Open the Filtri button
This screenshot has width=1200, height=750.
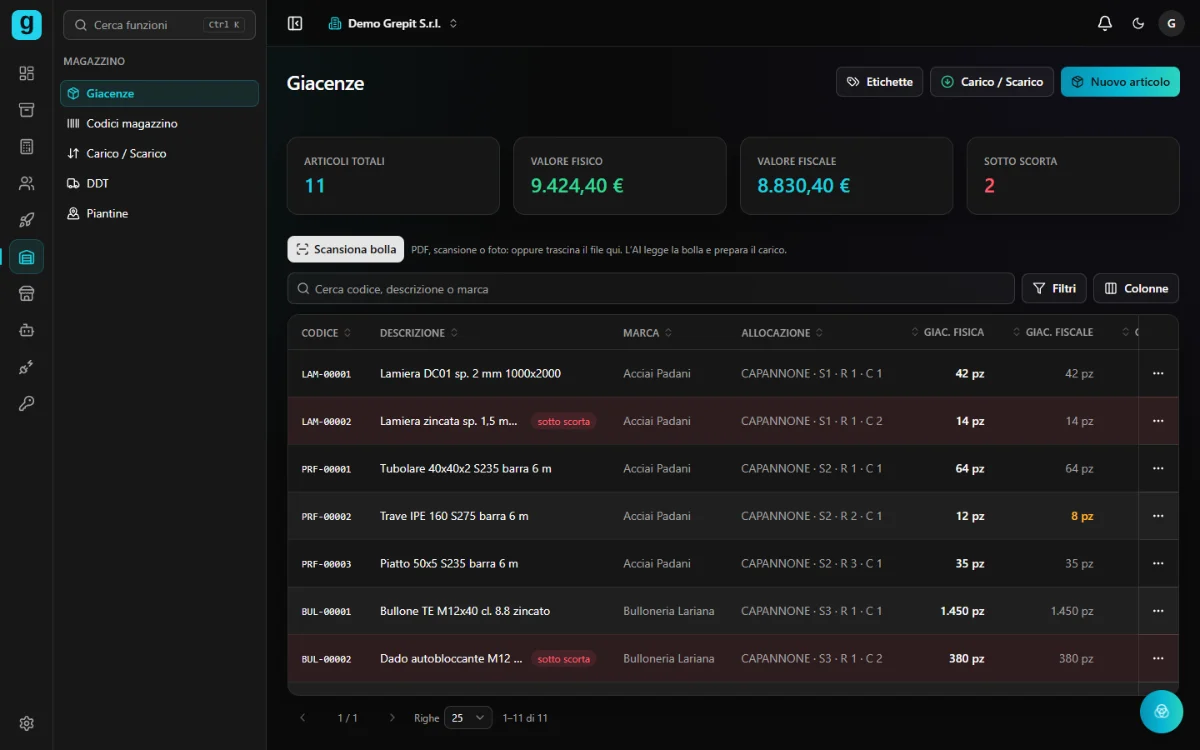[1053, 288]
